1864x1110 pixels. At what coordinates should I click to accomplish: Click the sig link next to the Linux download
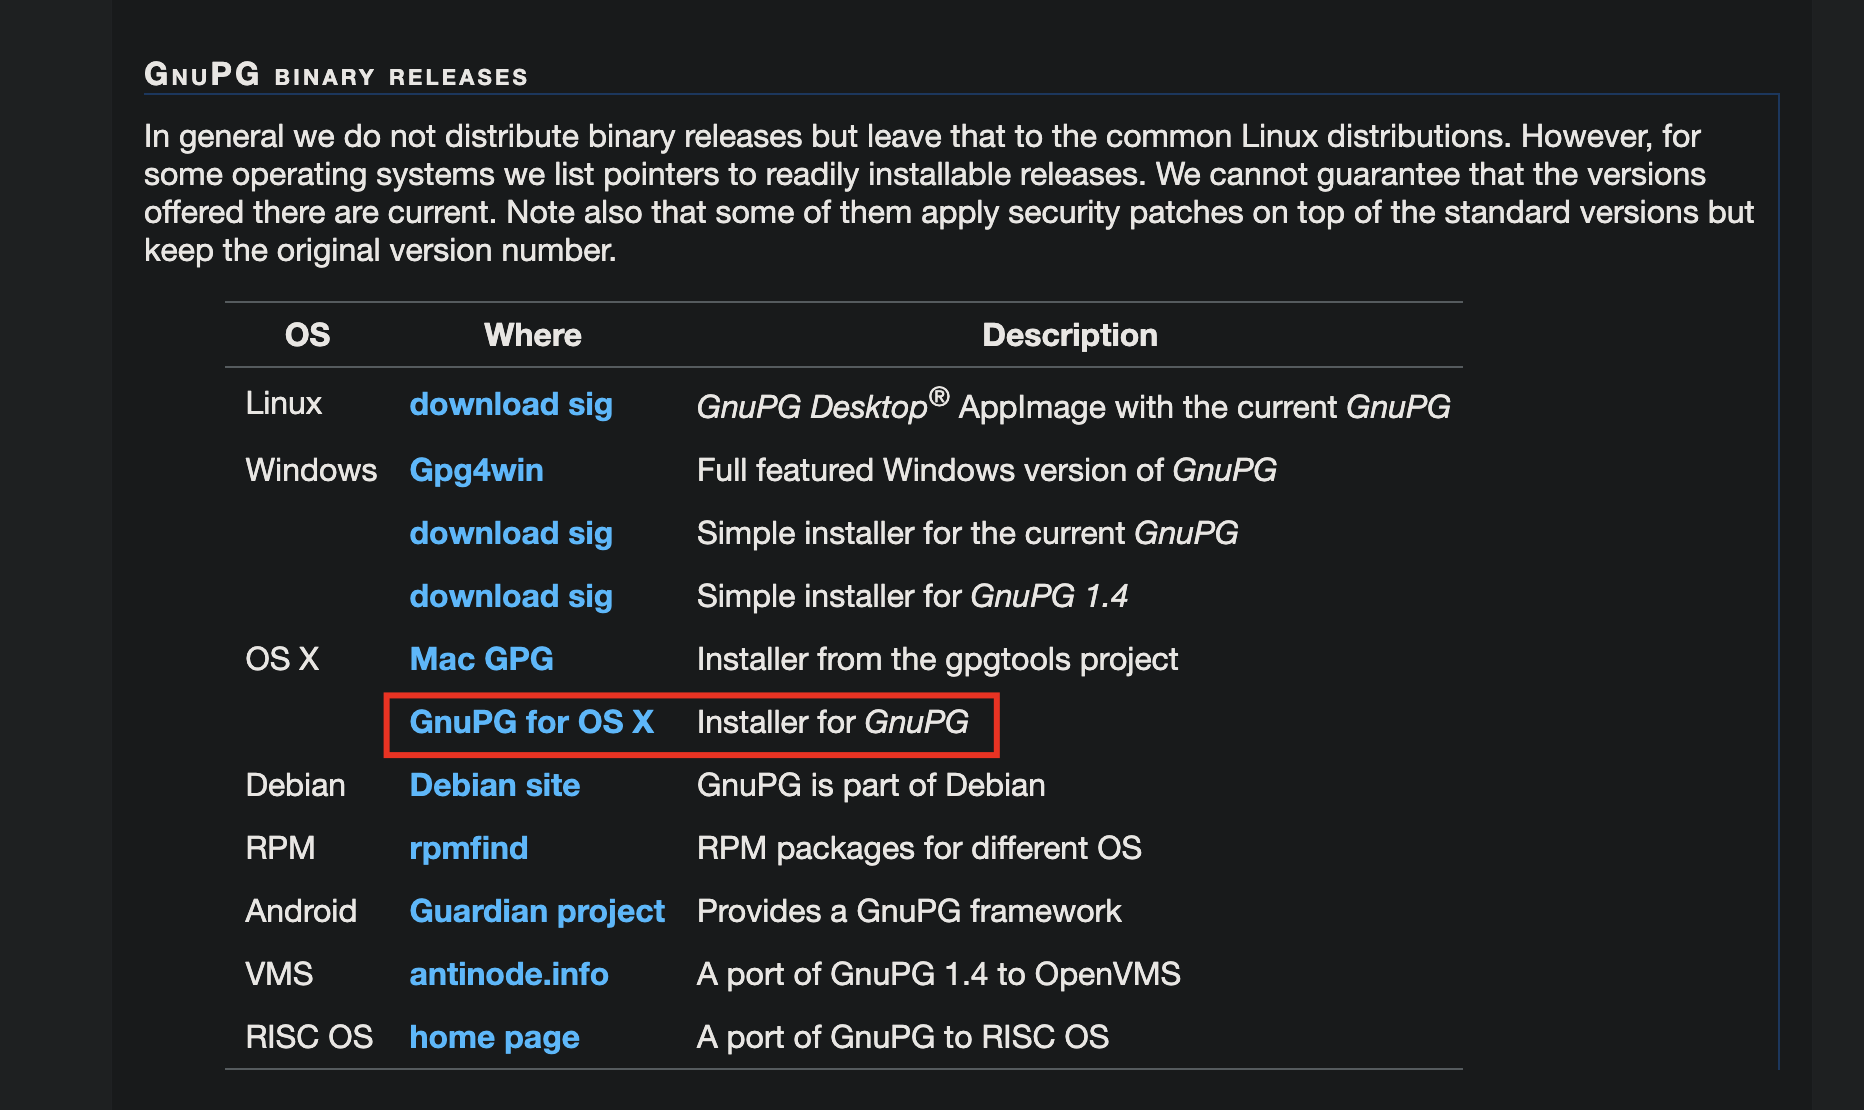click(589, 404)
